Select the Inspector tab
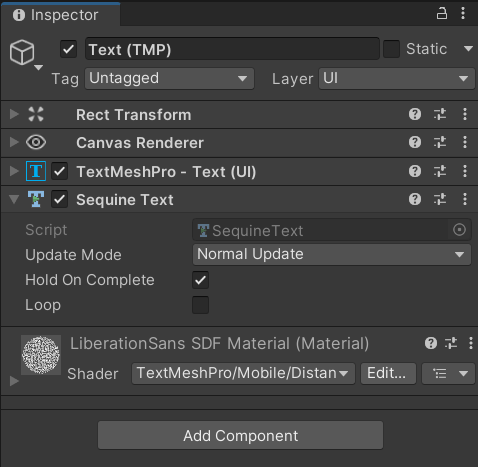478x467 pixels. (61, 15)
